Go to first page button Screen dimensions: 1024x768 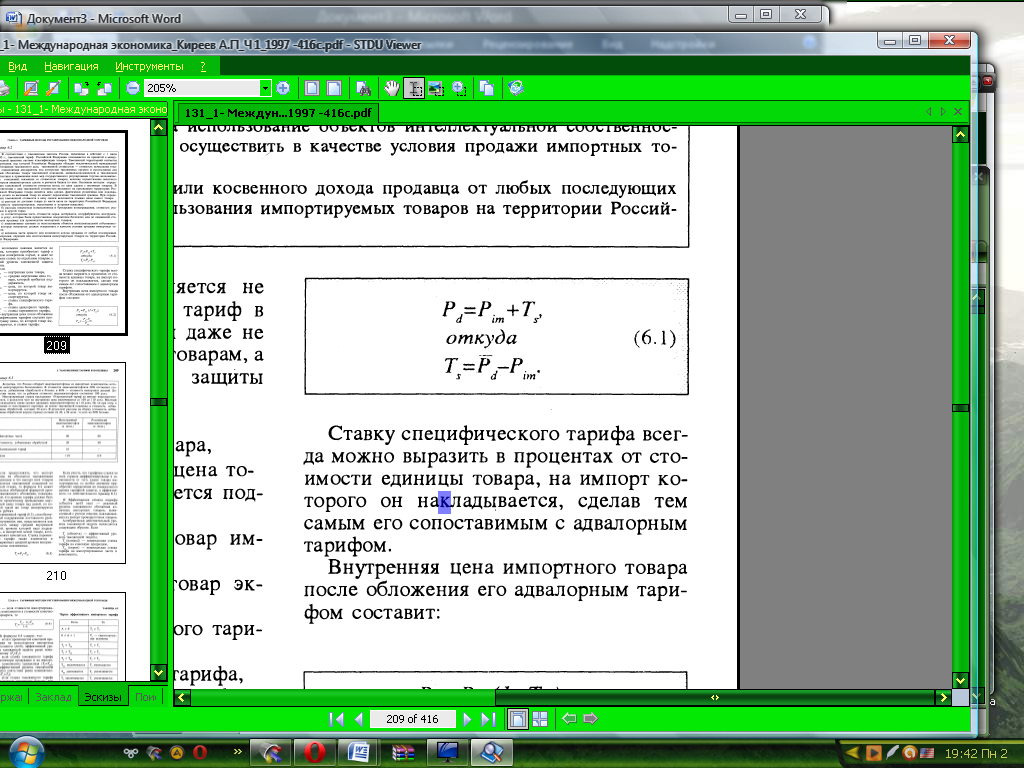point(337,719)
